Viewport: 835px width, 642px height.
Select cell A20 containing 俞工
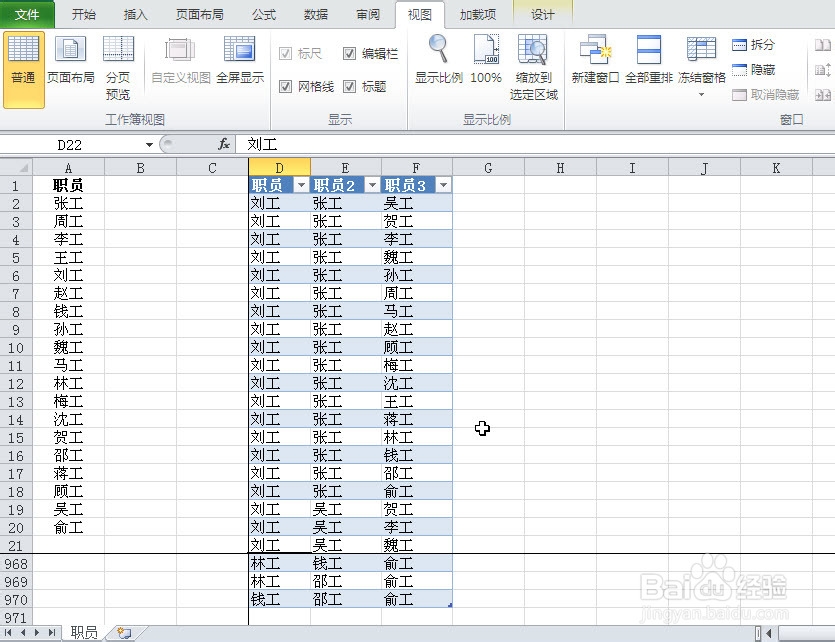pos(69,527)
